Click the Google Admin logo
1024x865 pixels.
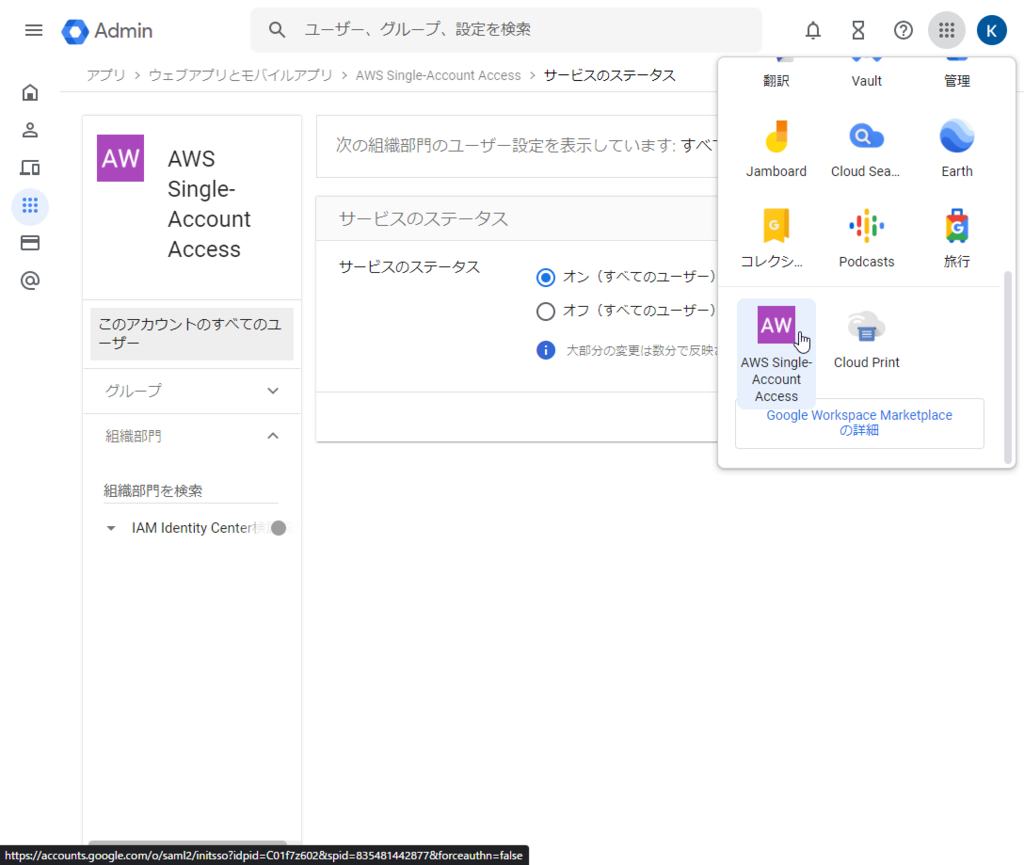pyautogui.click(x=107, y=31)
